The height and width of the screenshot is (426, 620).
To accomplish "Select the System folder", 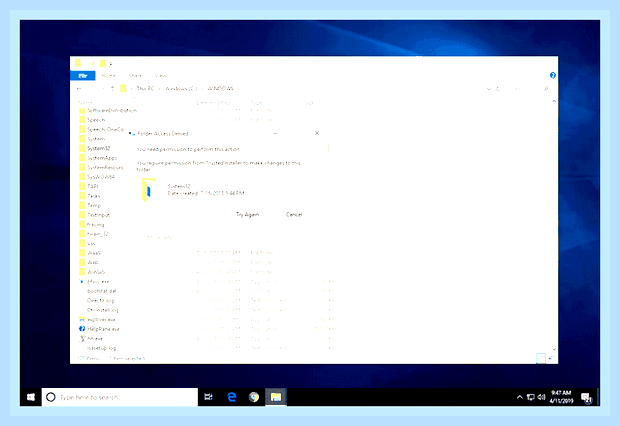I will click(92, 139).
